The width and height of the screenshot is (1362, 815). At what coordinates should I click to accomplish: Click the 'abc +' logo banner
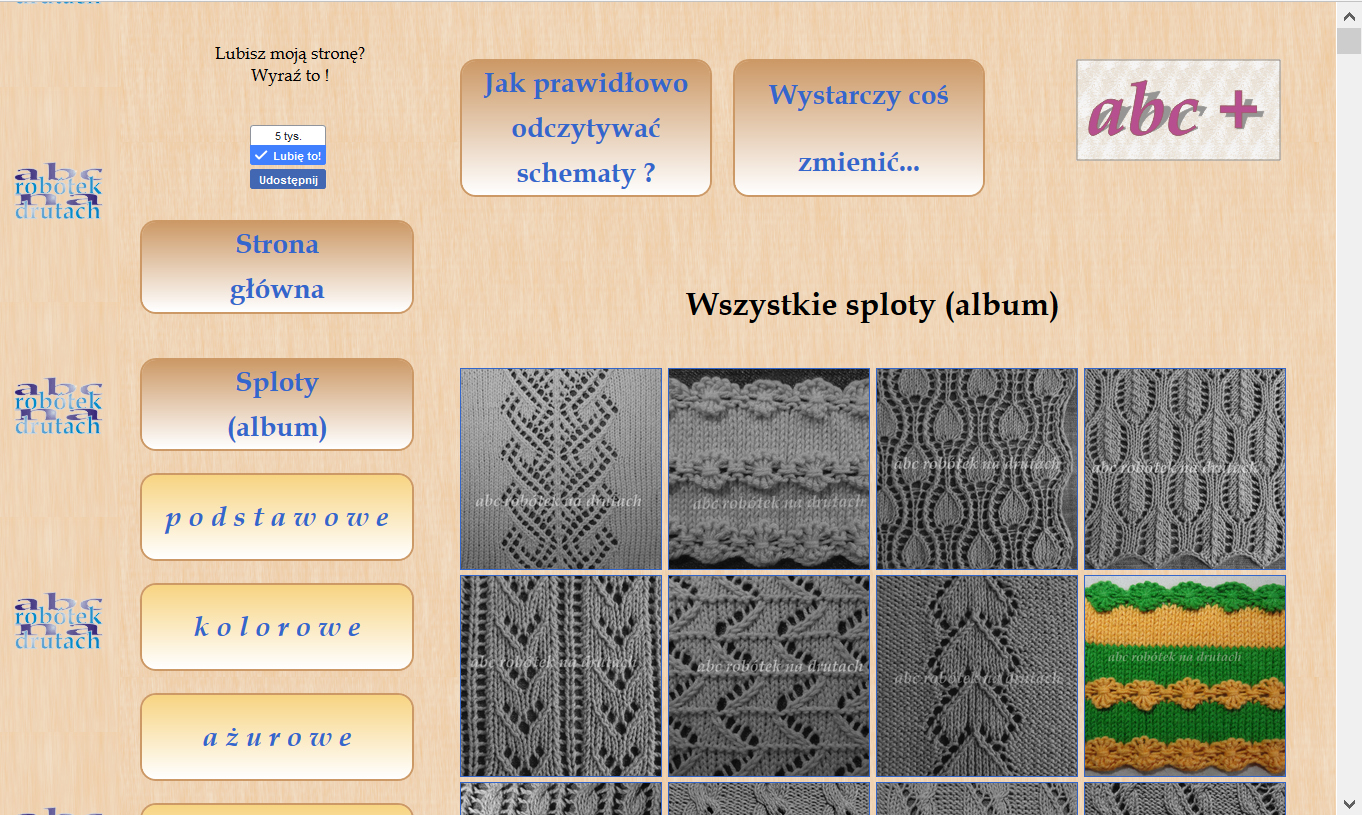(x=1178, y=110)
